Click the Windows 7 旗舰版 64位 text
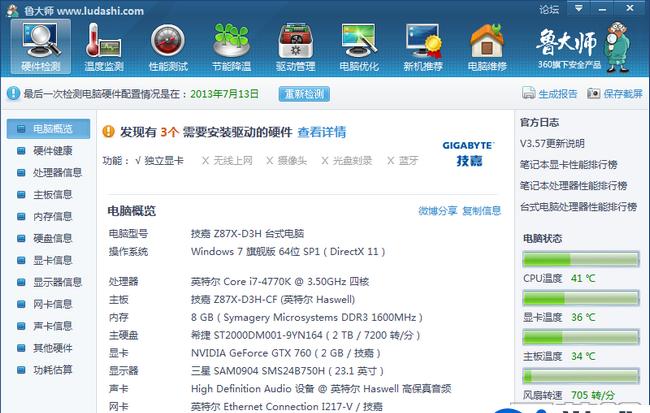The width and height of the screenshot is (650, 413). coord(288,251)
